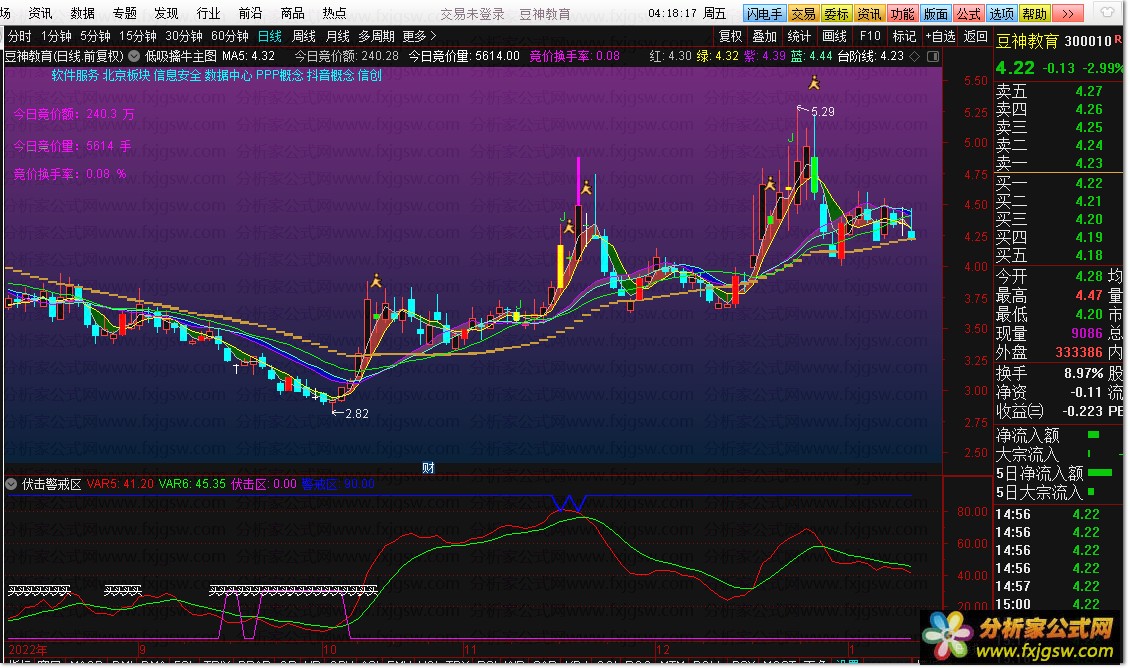Switch to 分时 intraday chart

click(19, 35)
